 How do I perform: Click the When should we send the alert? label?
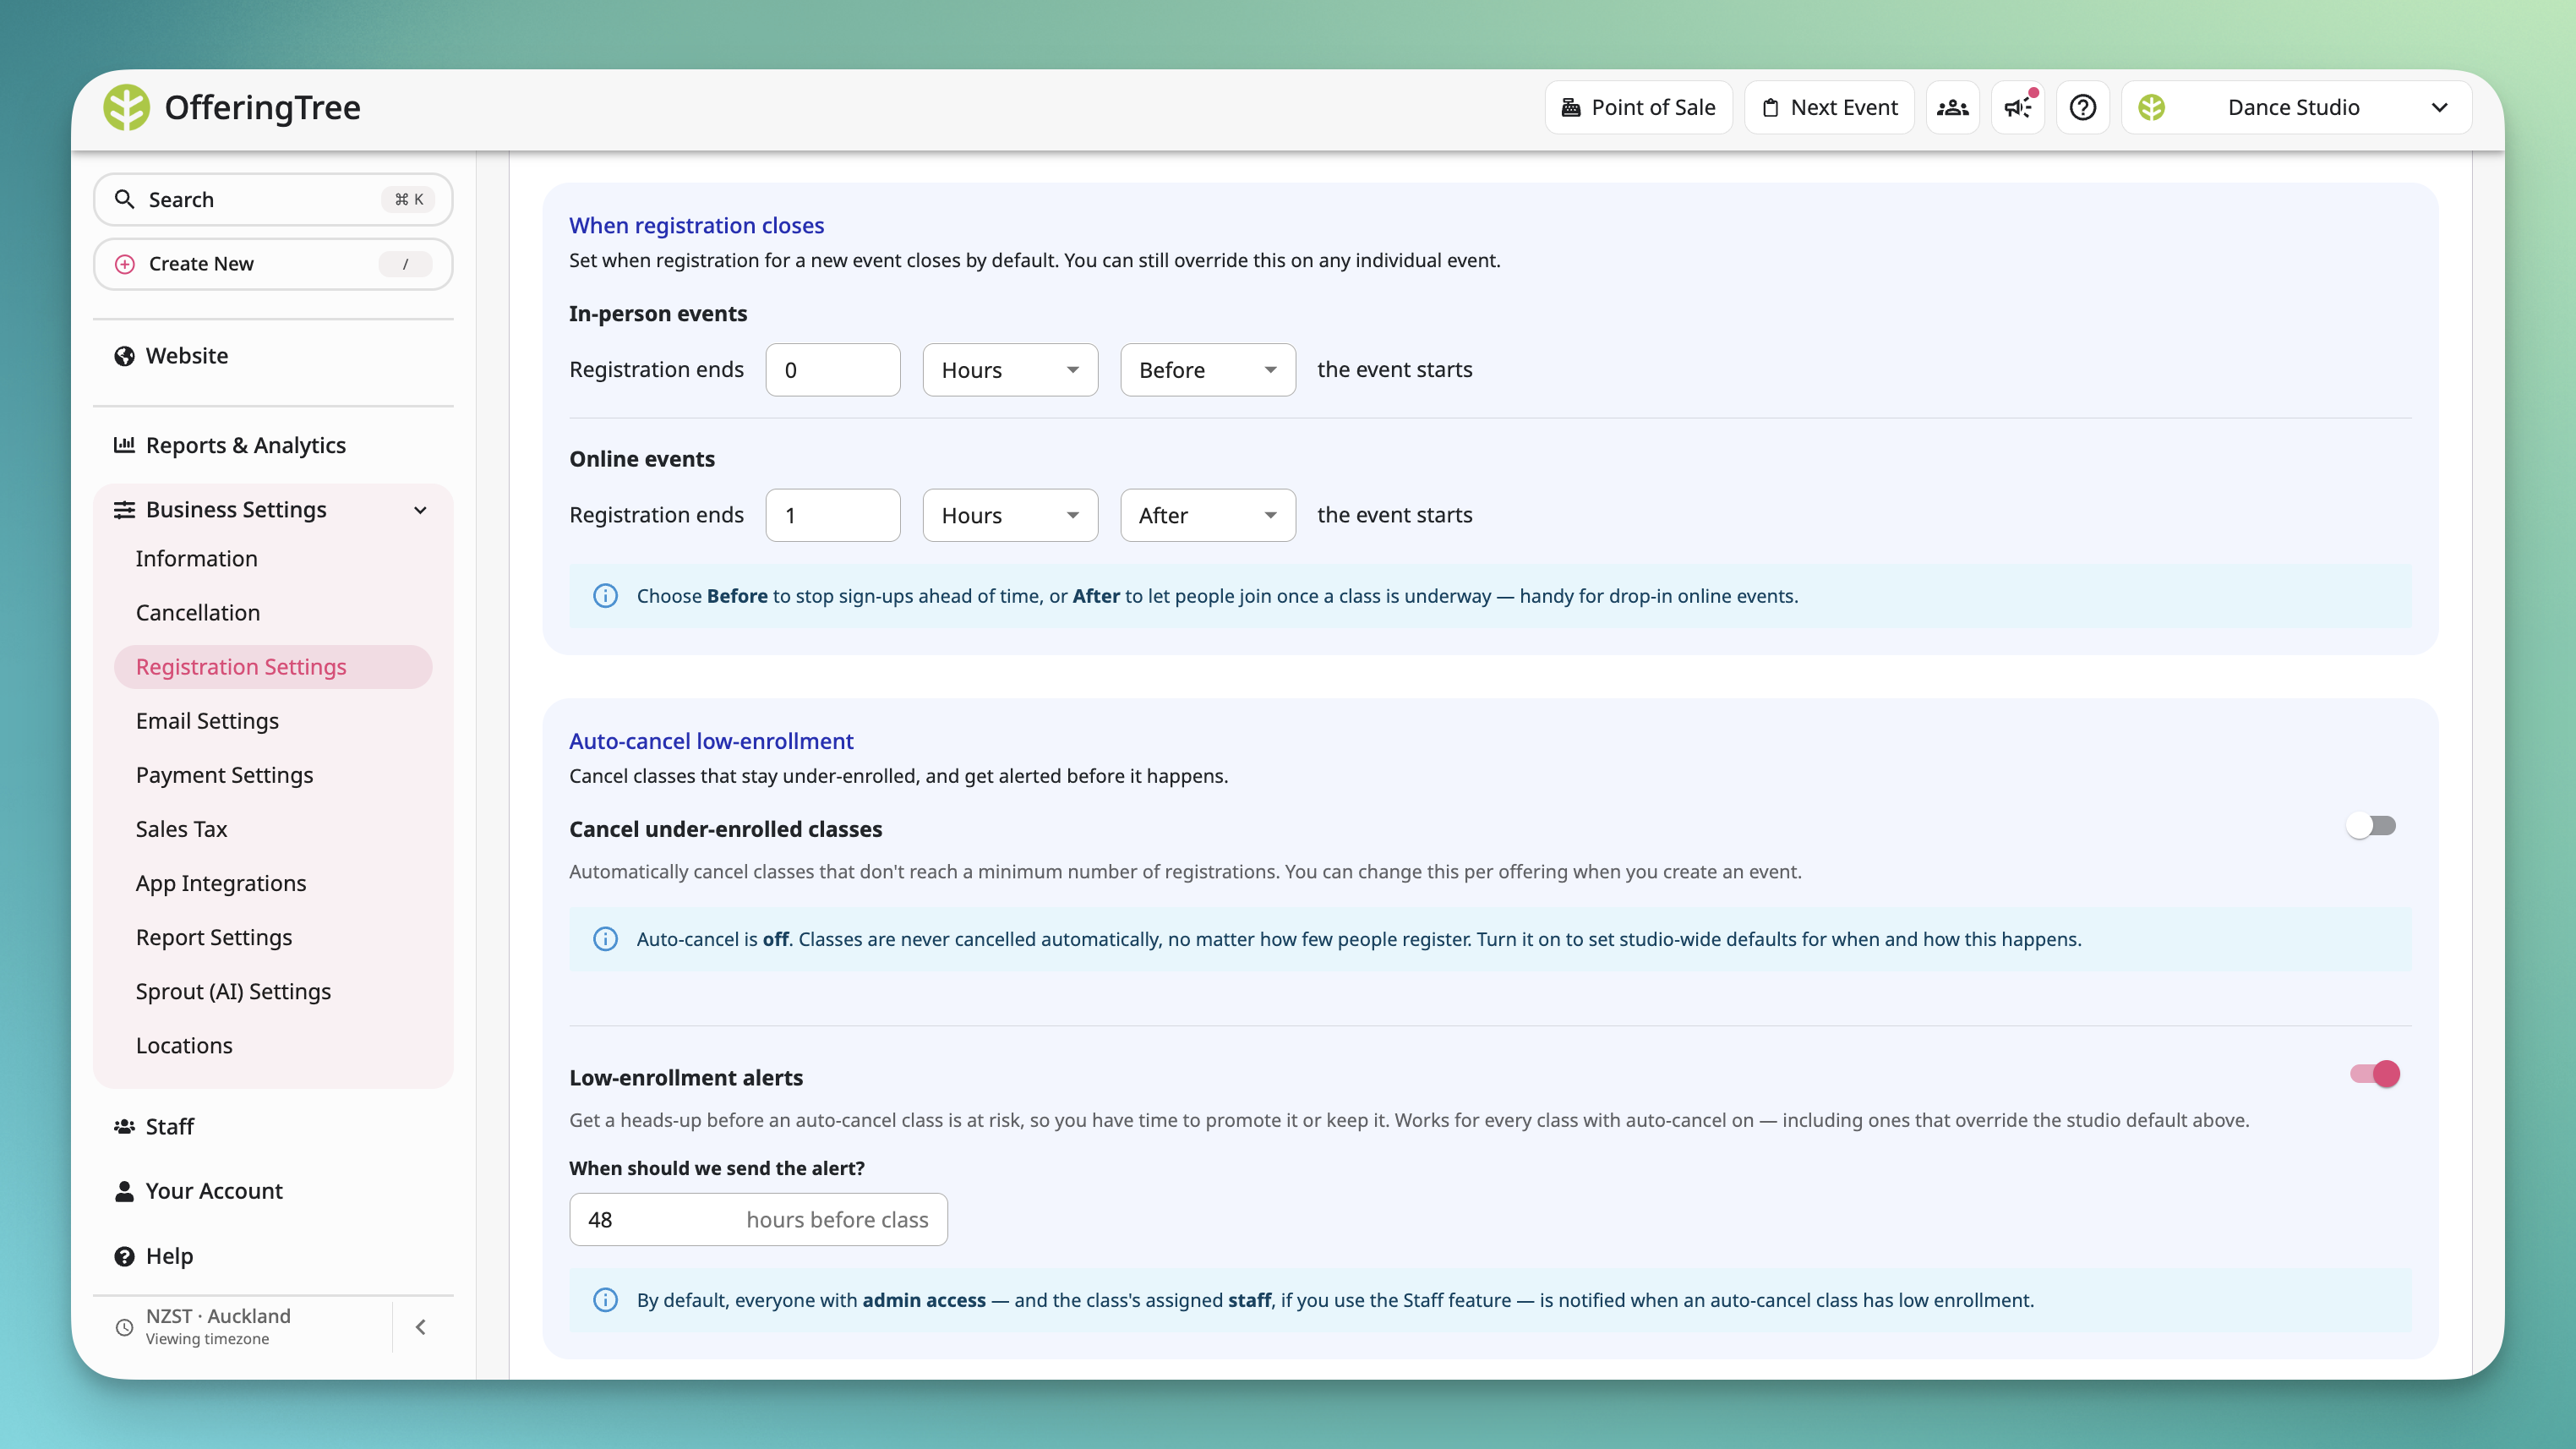pos(717,1168)
